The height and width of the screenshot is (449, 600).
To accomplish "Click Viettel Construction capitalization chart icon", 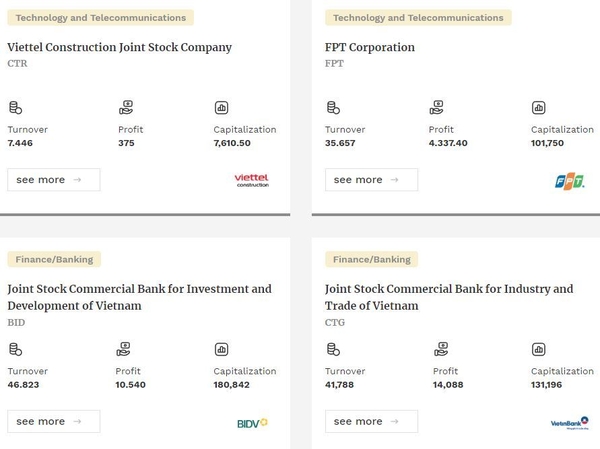I will pyautogui.click(x=222, y=108).
